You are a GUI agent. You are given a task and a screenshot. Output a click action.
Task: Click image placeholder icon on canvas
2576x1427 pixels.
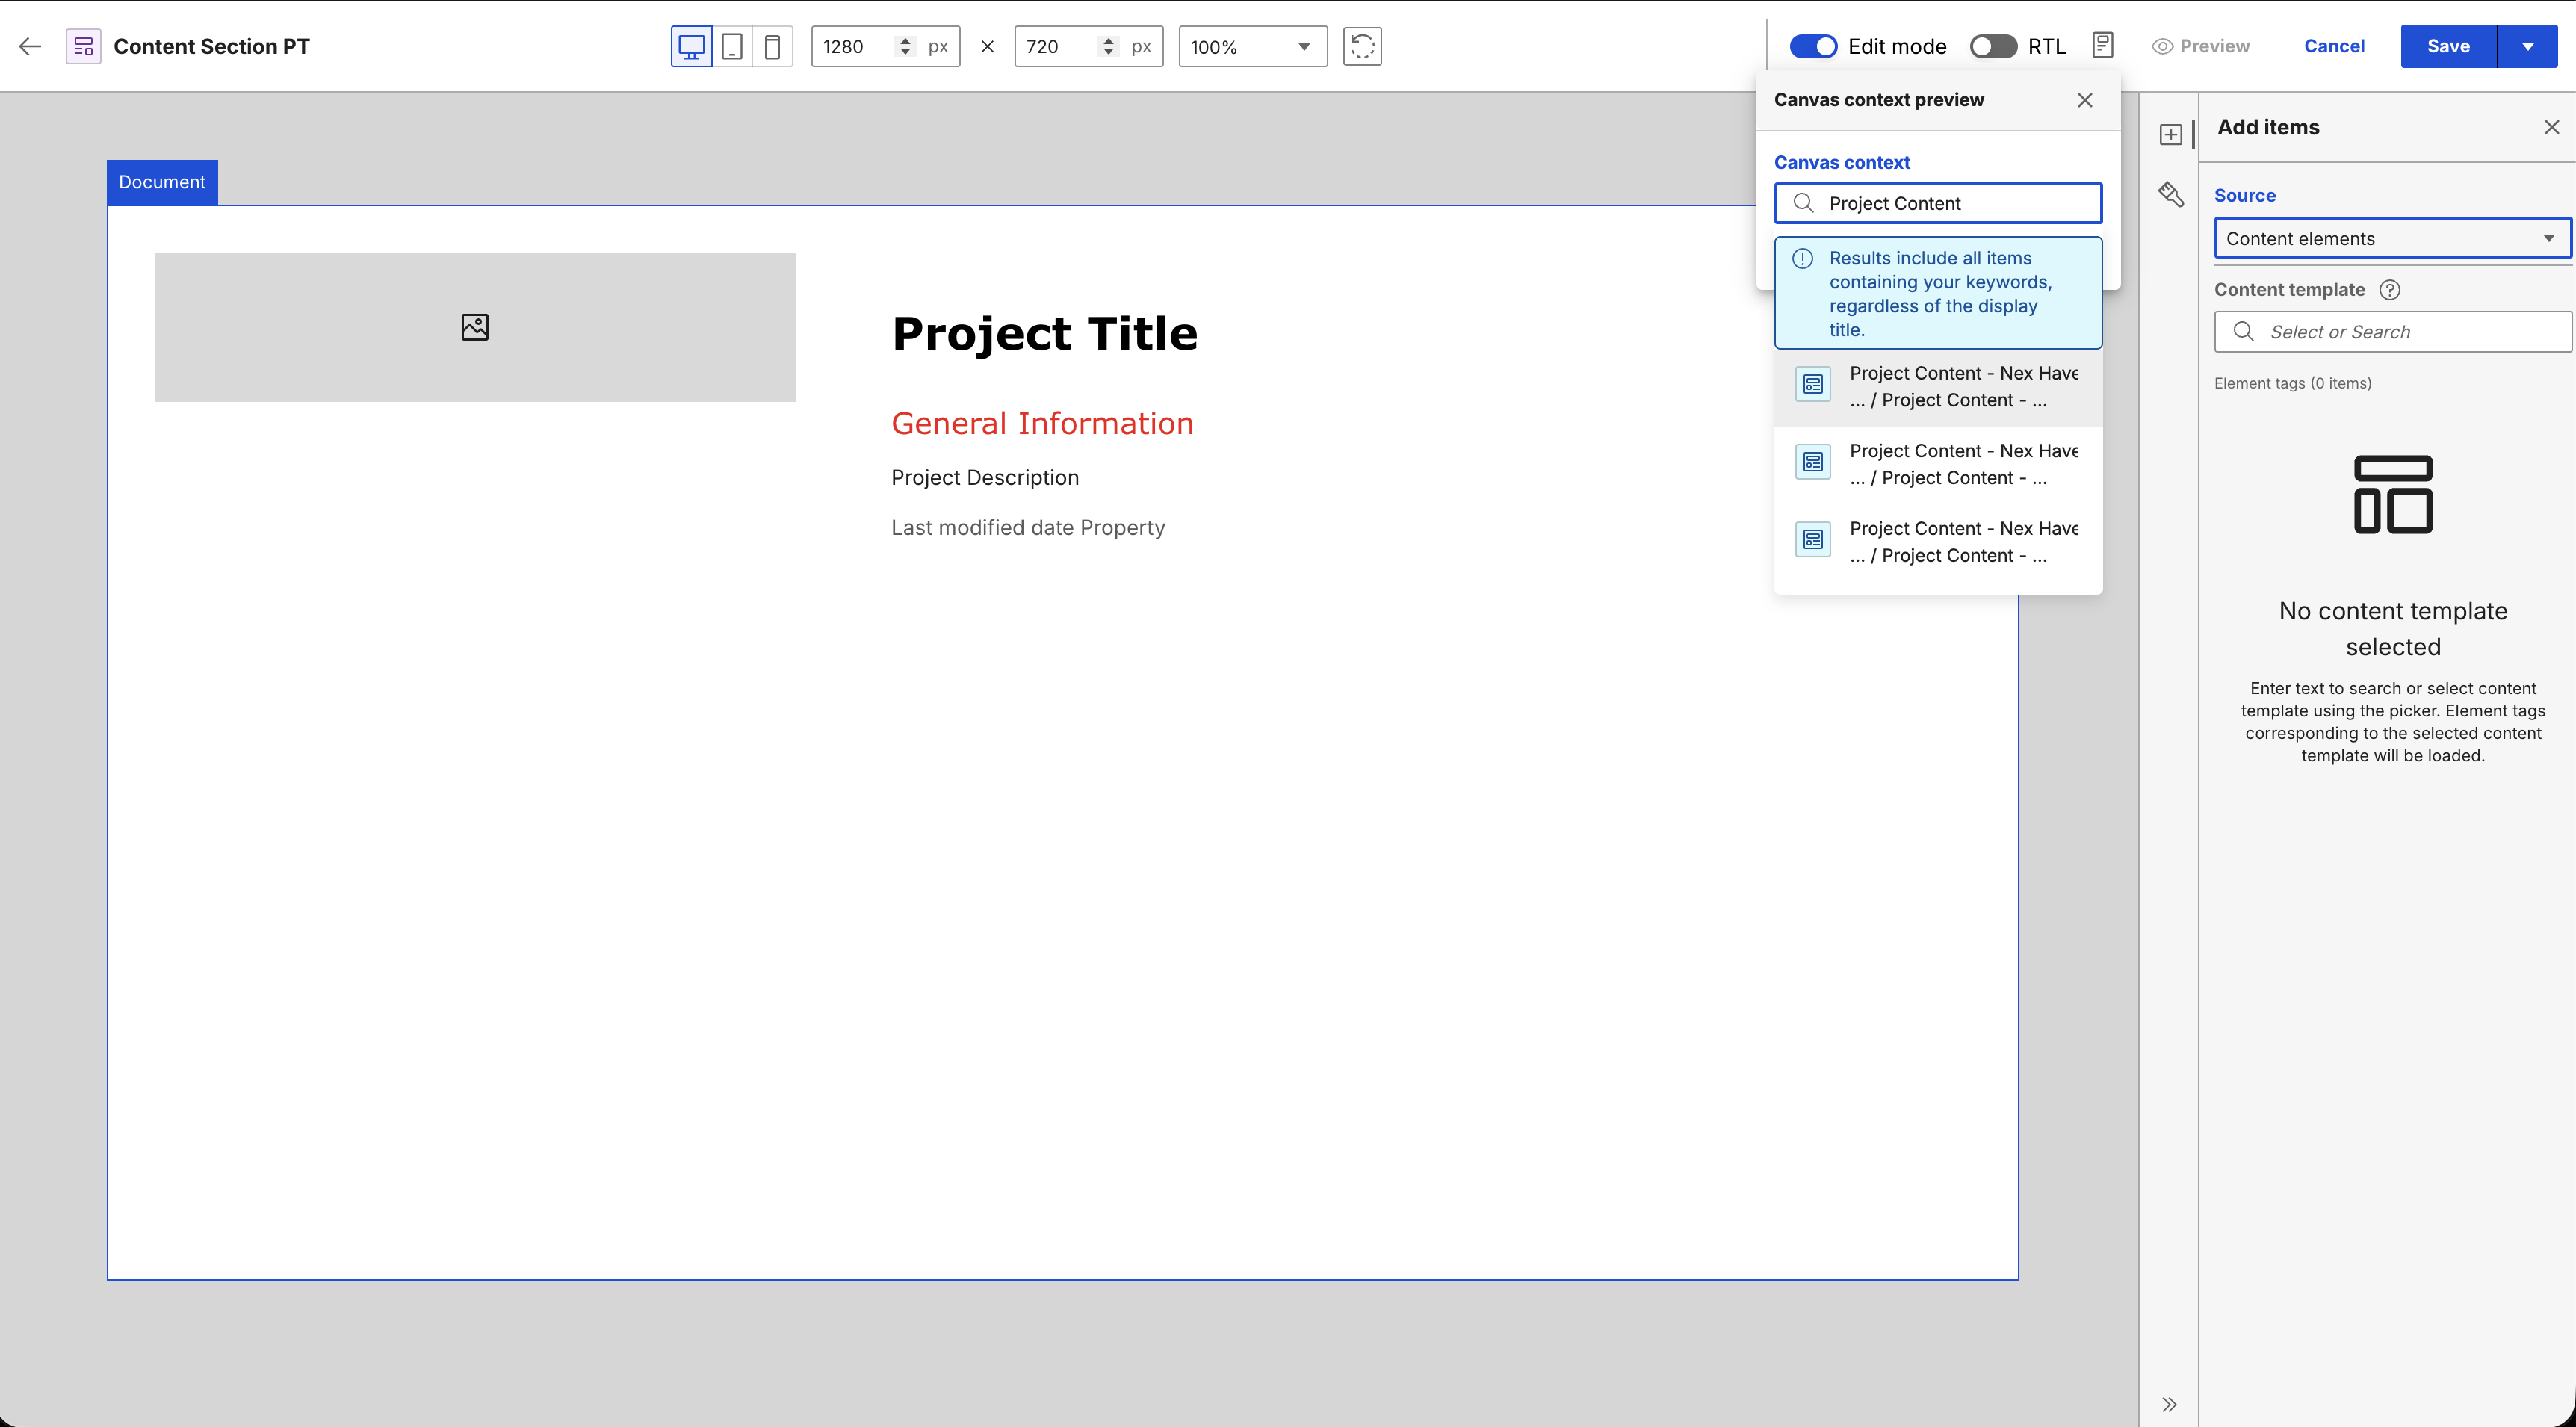(x=475, y=327)
